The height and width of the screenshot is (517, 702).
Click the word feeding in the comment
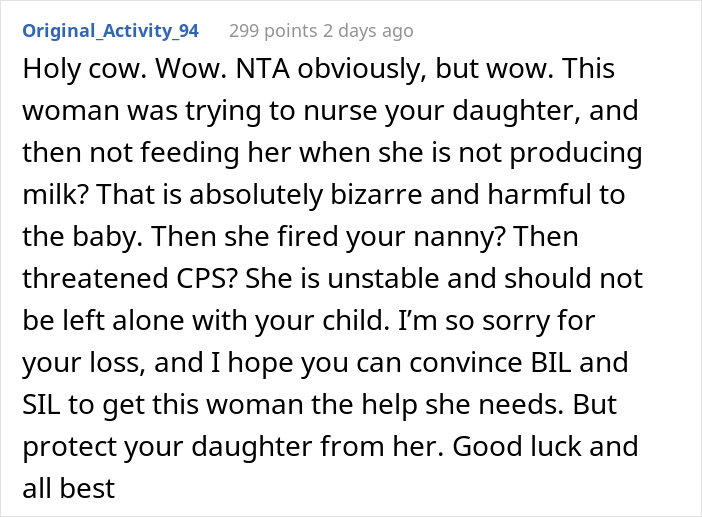190,153
